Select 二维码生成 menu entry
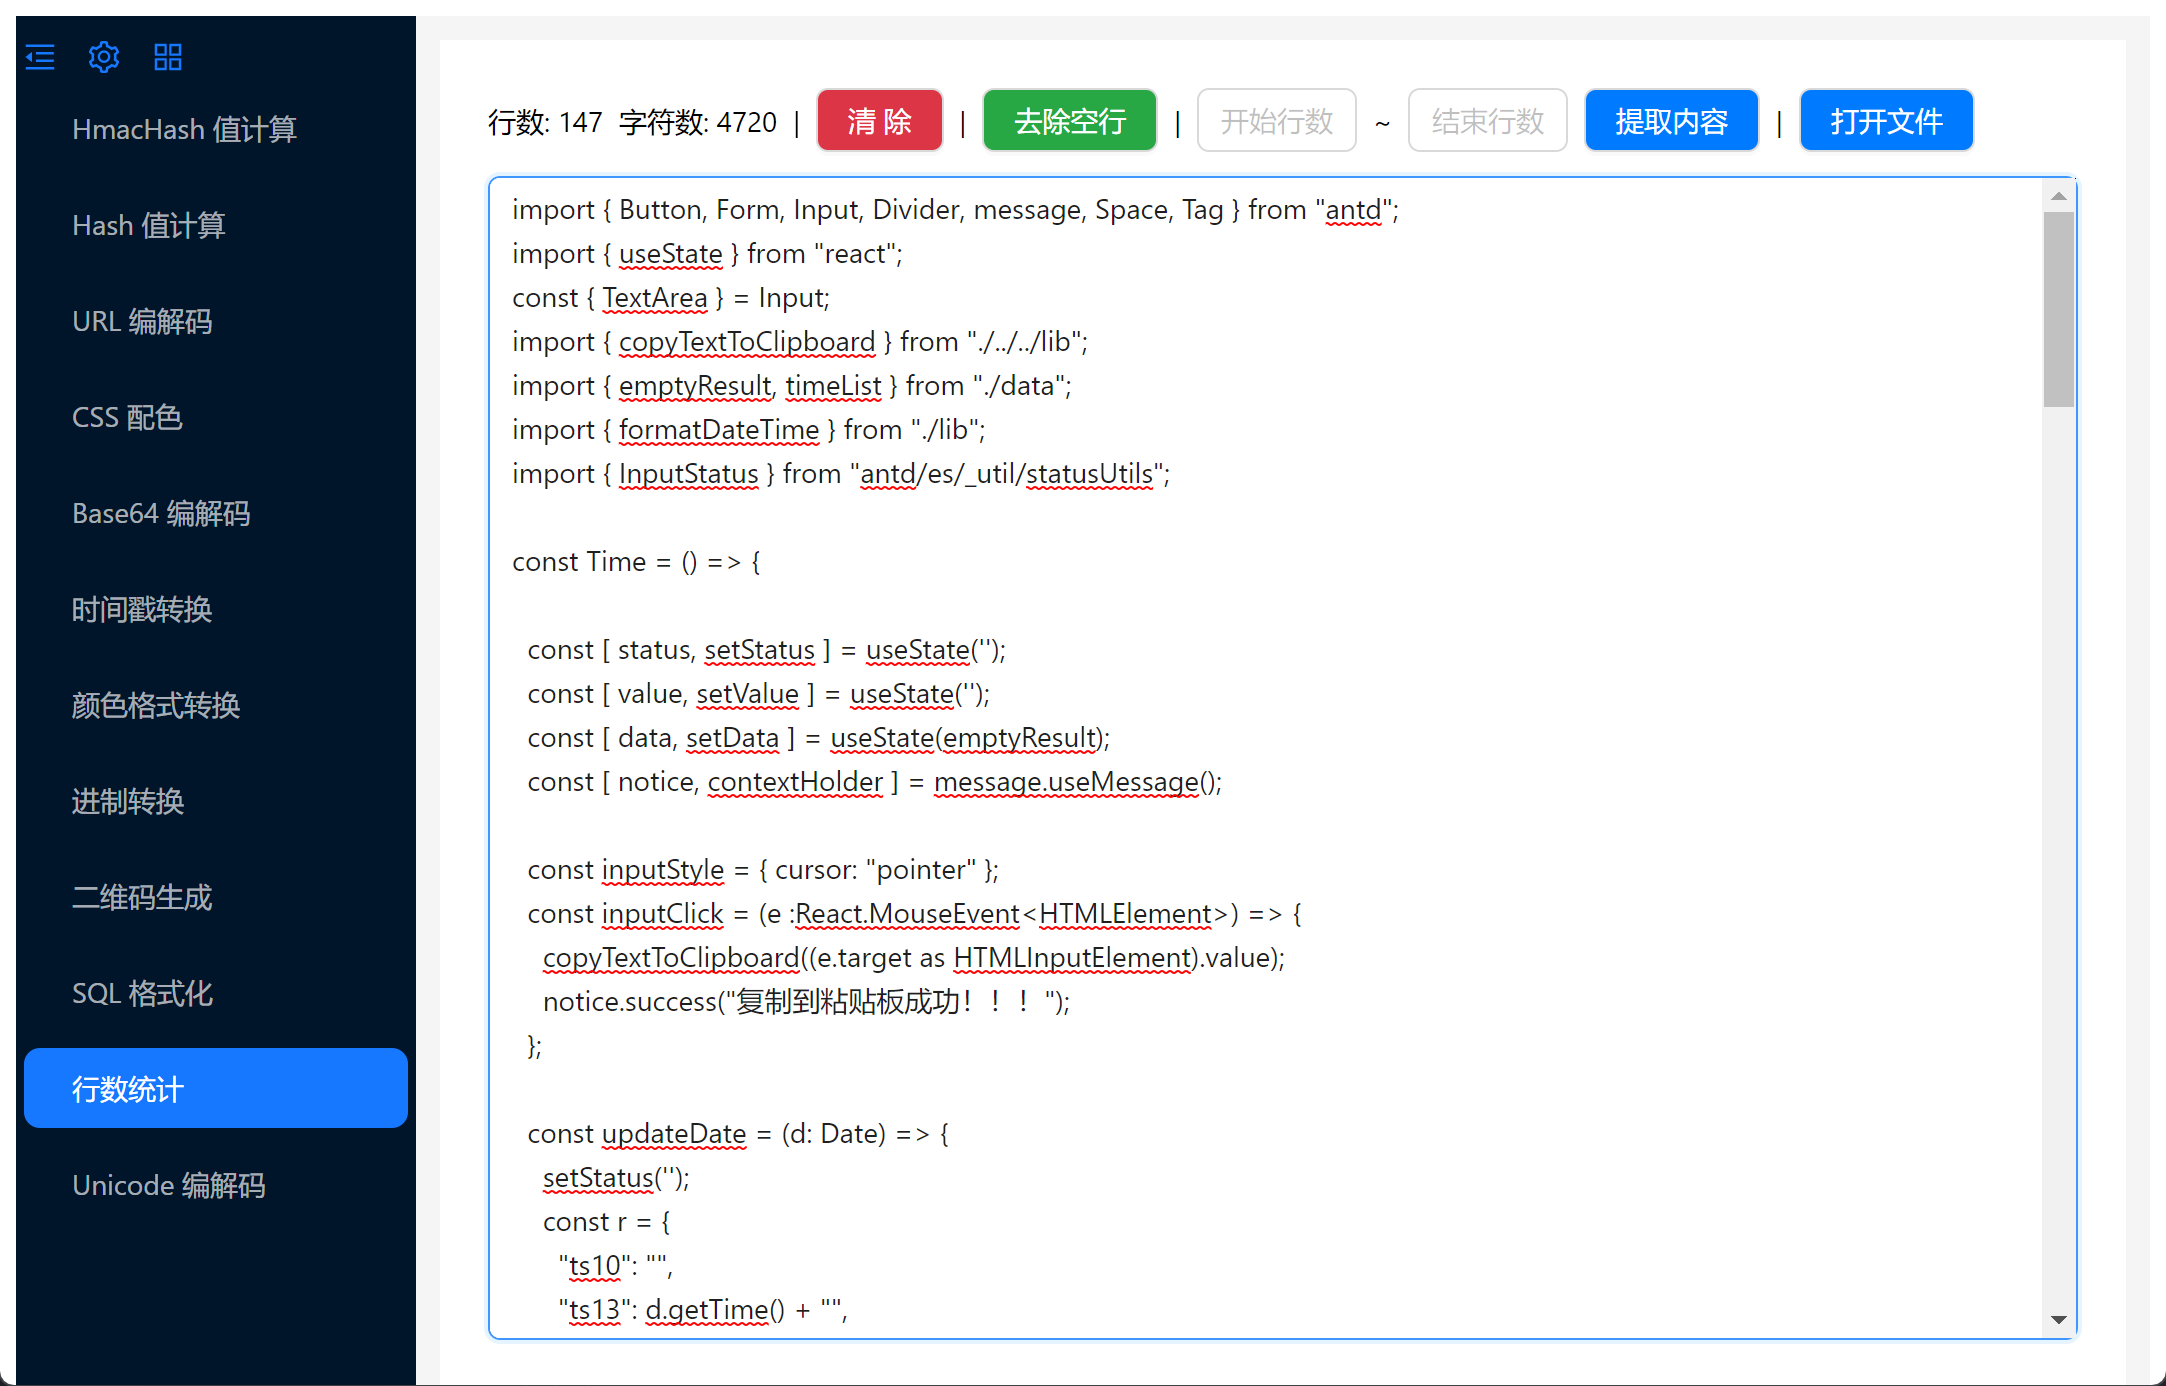This screenshot has height=1386, width=2166. pos(142,897)
